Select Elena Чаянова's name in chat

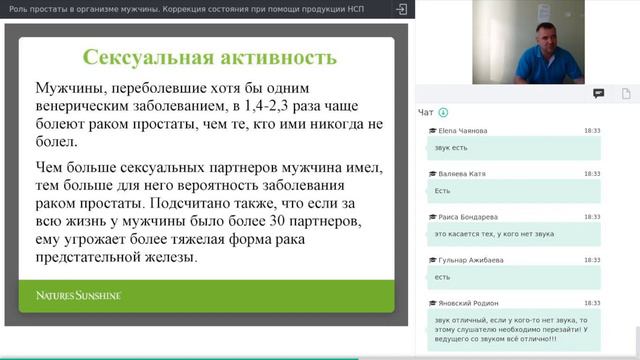pyautogui.click(x=463, y=131)
